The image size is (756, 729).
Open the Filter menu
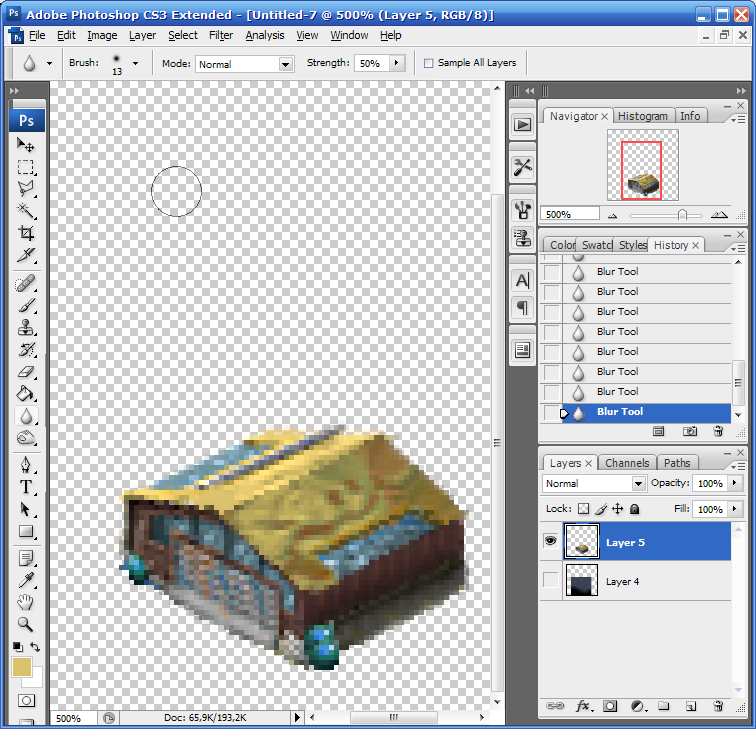click(221, 35)
